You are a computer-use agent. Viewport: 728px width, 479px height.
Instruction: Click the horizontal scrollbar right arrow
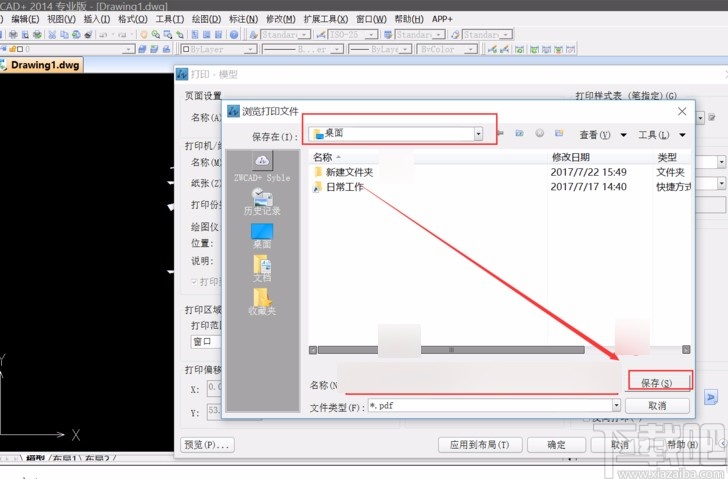click(686, 350)
